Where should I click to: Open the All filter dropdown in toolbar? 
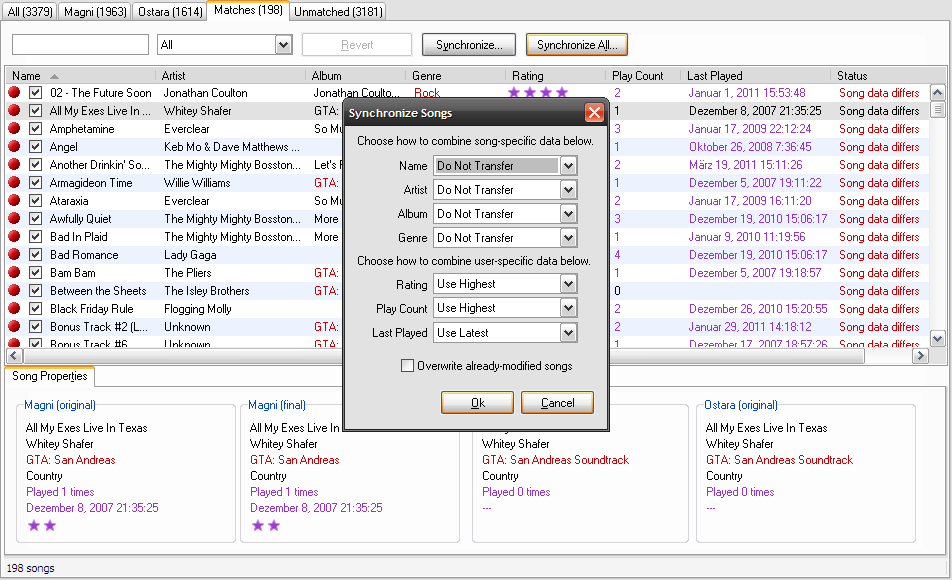tap(283, 44)
